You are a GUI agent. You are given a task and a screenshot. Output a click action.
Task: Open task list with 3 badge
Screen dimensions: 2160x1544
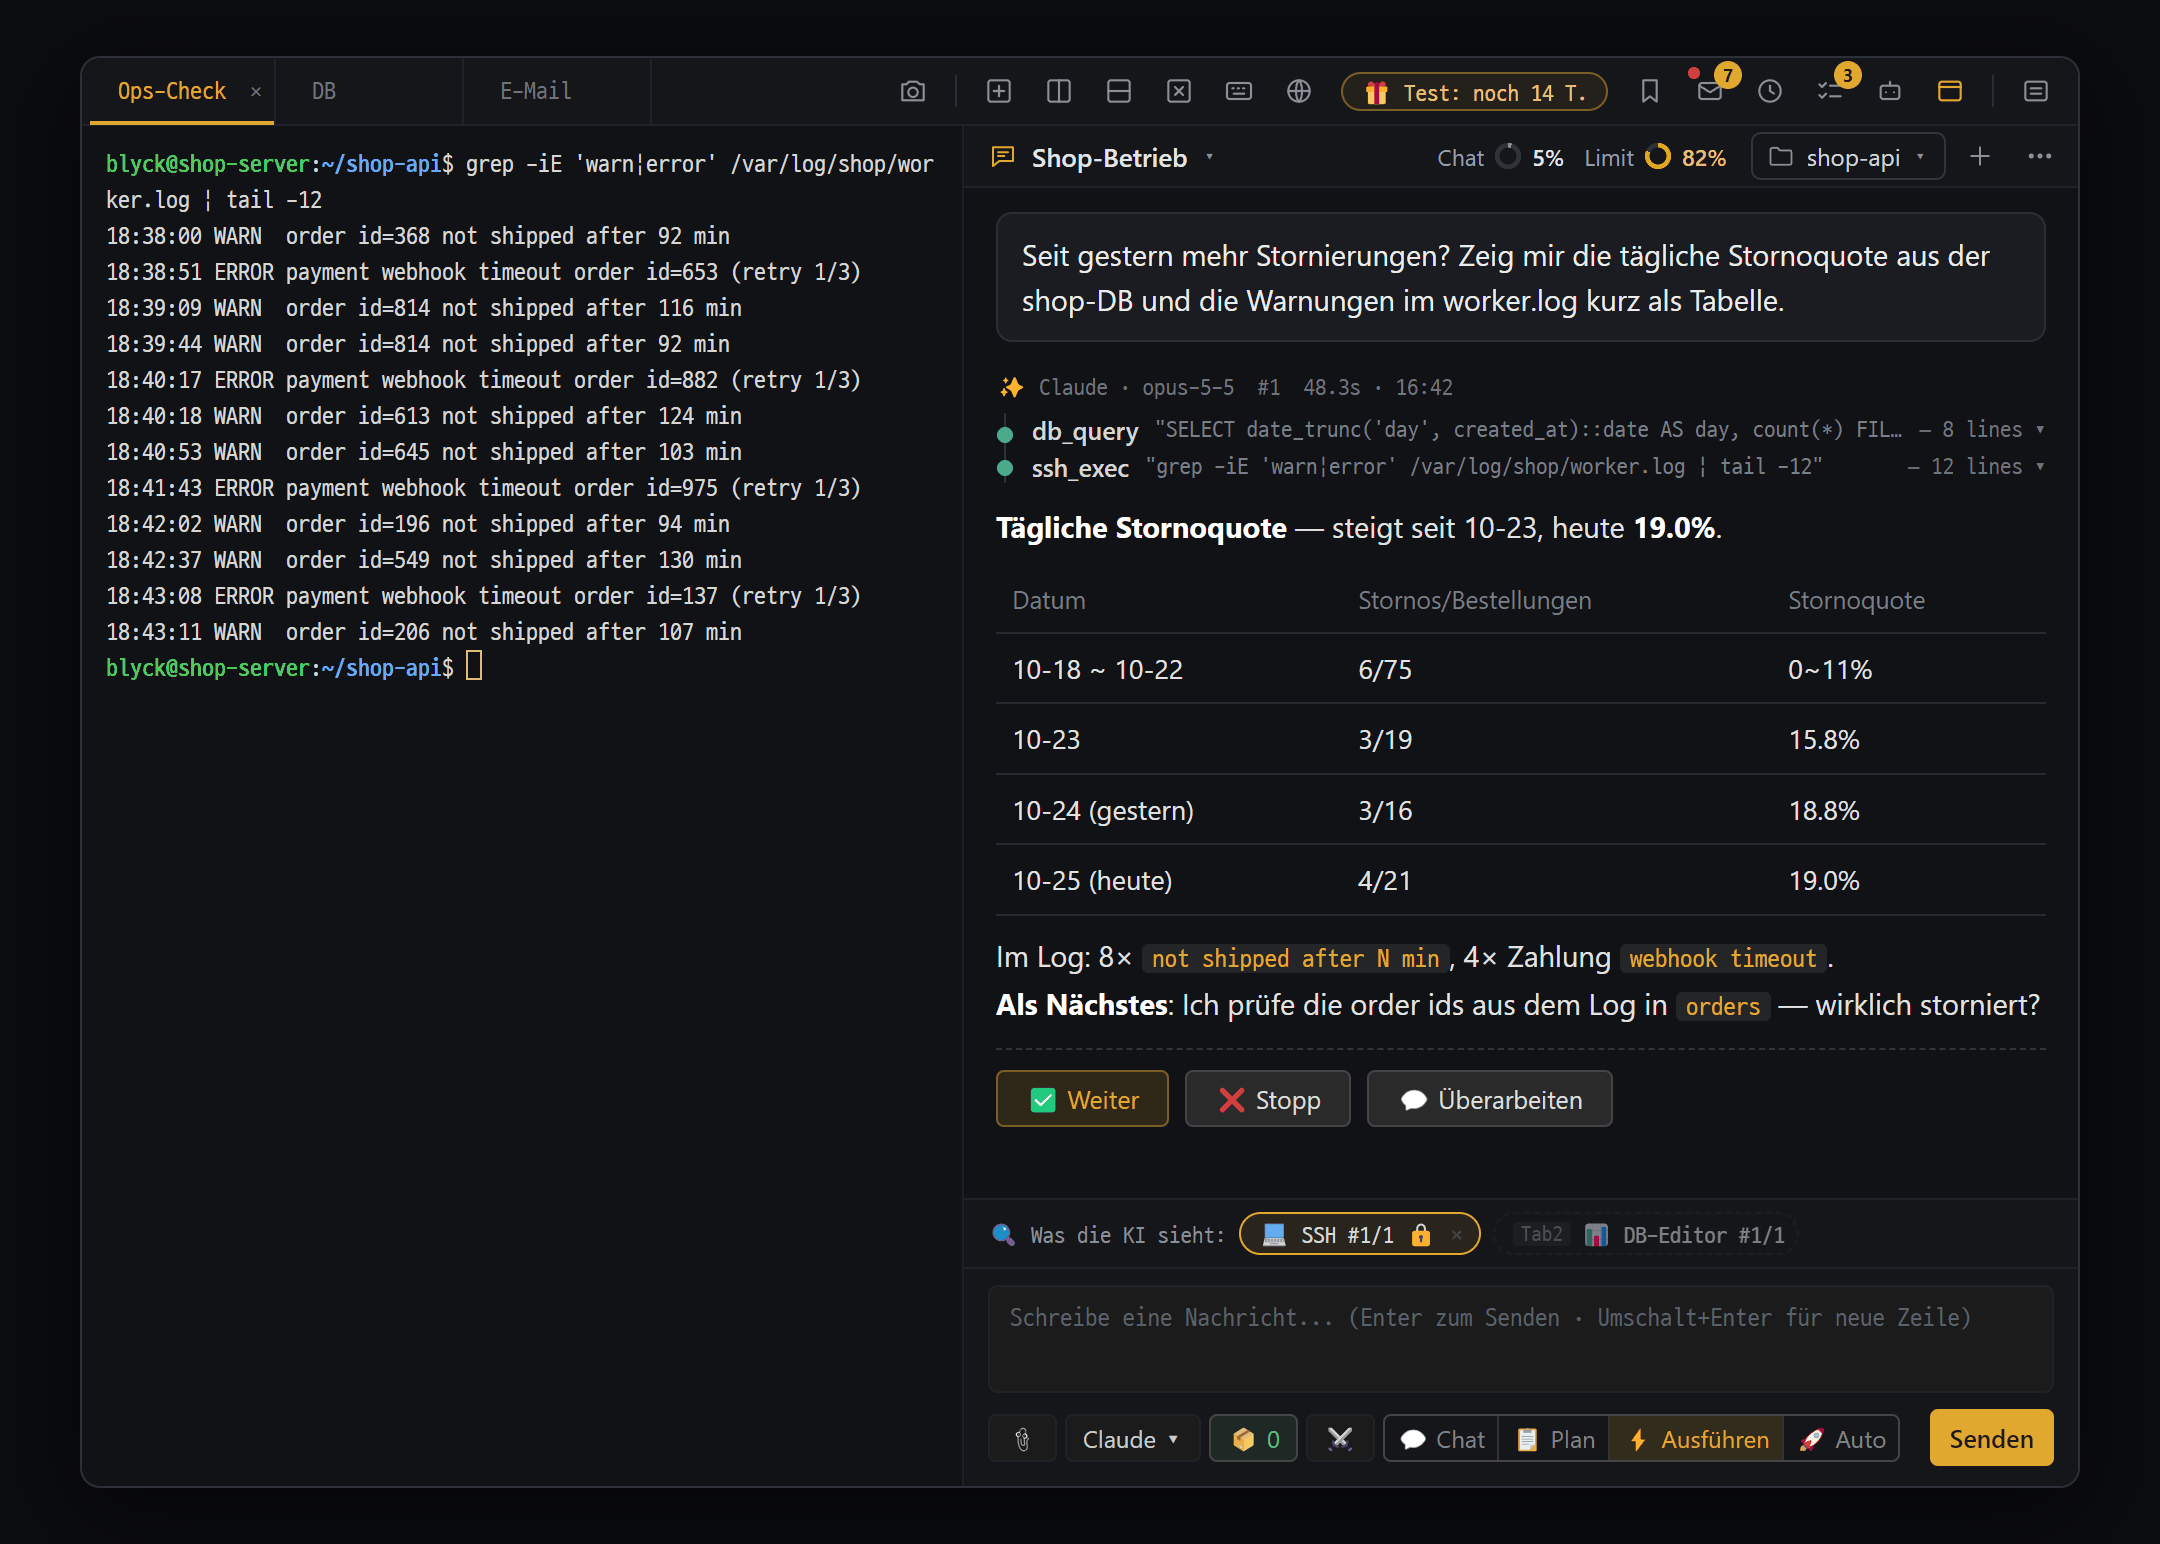click(1830, 92)
